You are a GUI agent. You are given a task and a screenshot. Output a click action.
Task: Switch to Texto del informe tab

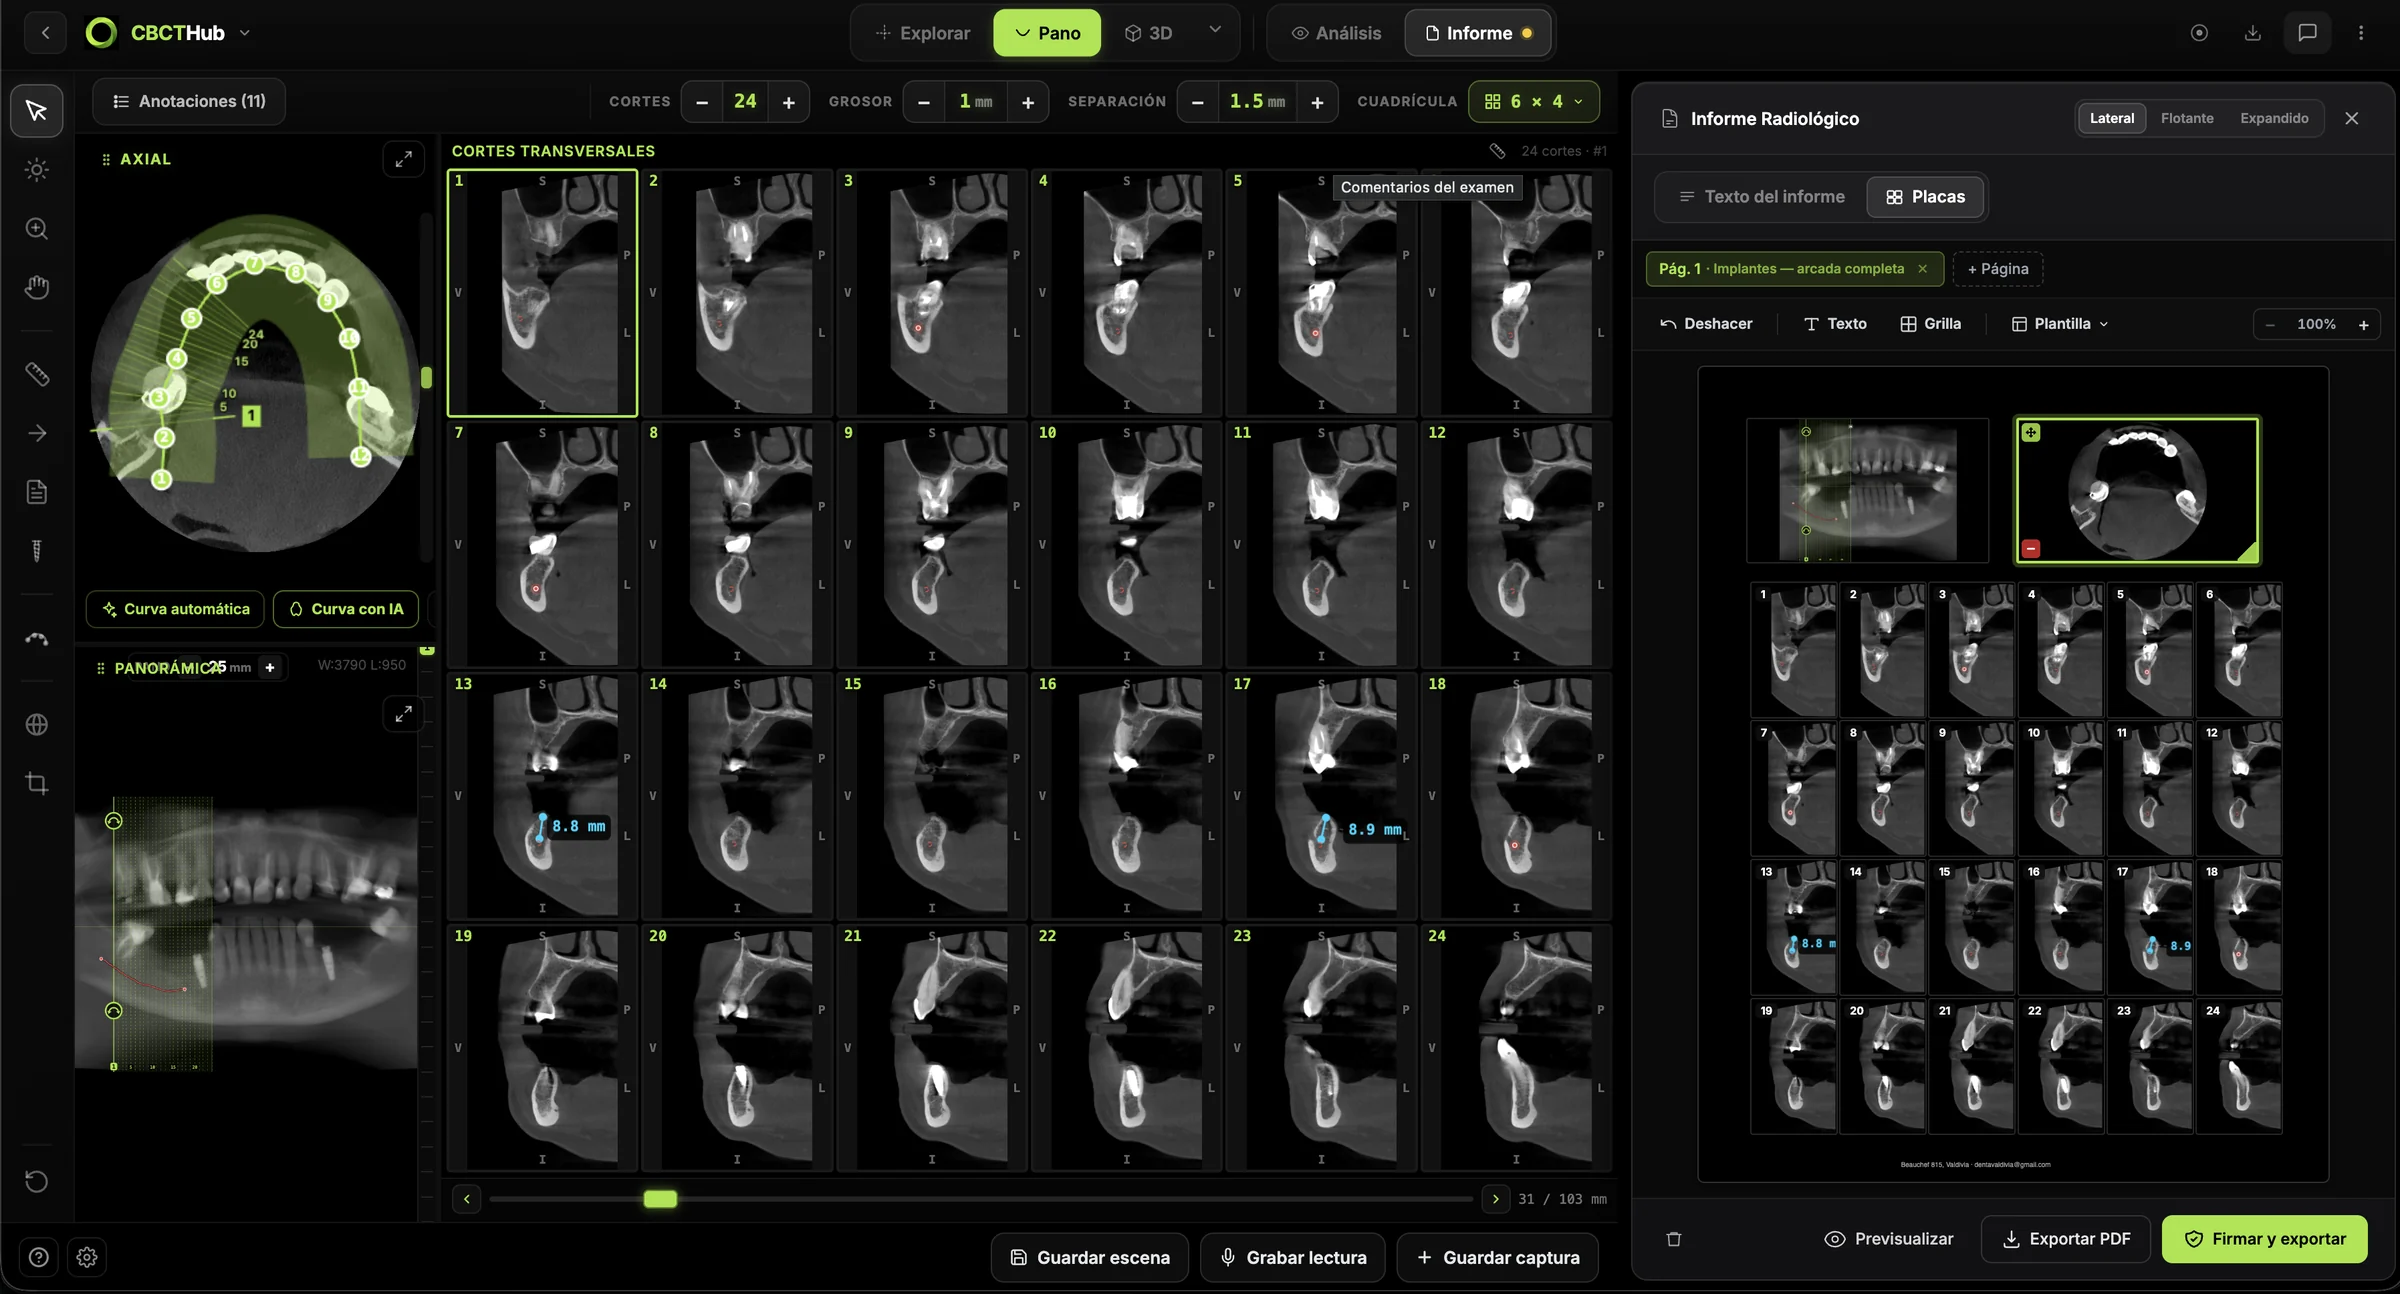pos(1761,197)
